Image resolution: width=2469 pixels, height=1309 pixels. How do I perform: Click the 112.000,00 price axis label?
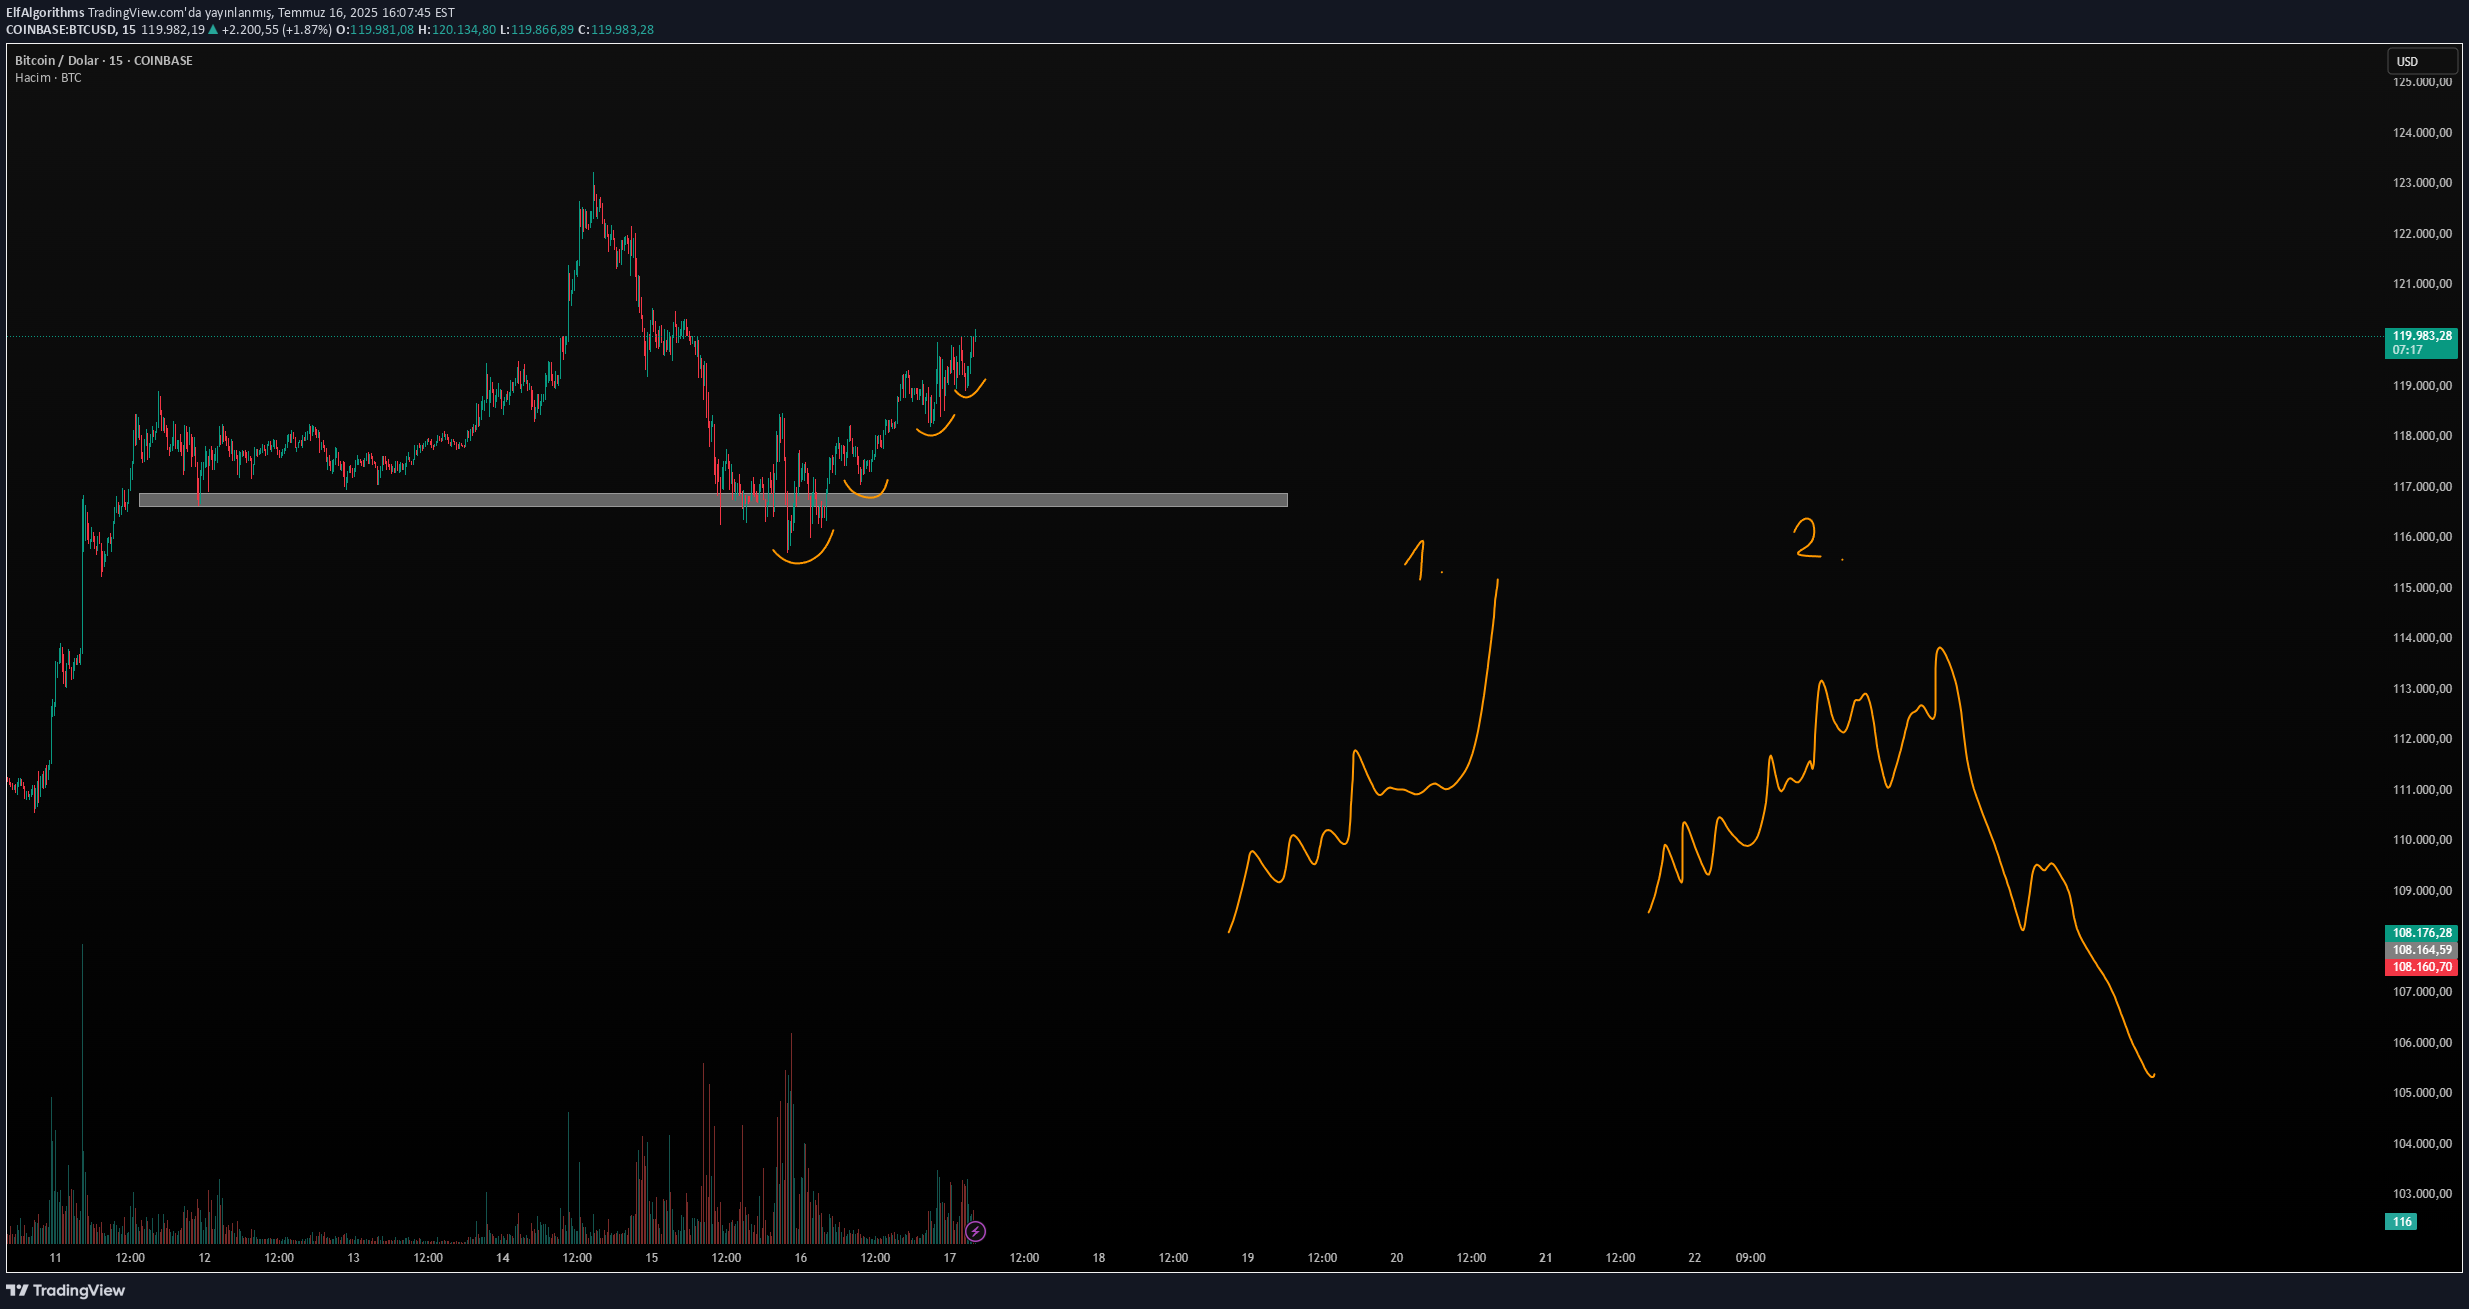(2422, 739)
